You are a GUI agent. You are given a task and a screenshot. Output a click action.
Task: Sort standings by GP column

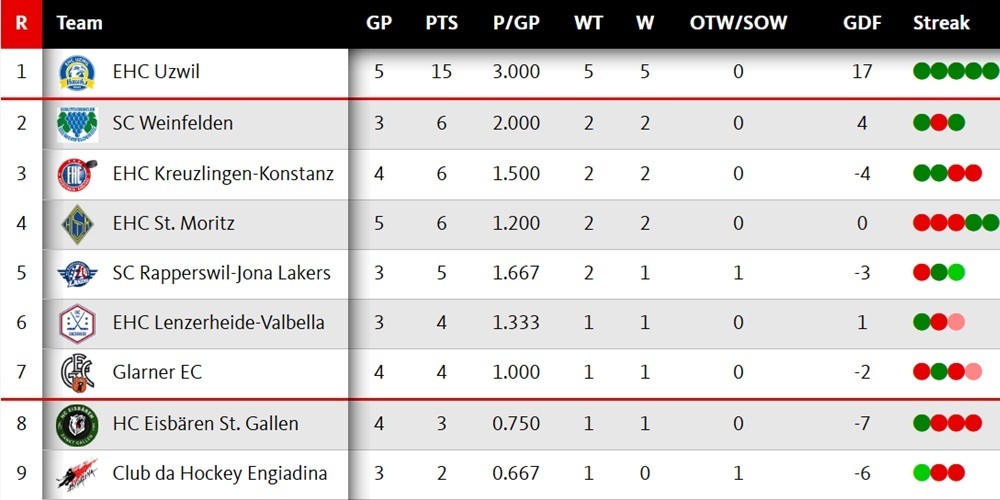click(x=379, y=23)
